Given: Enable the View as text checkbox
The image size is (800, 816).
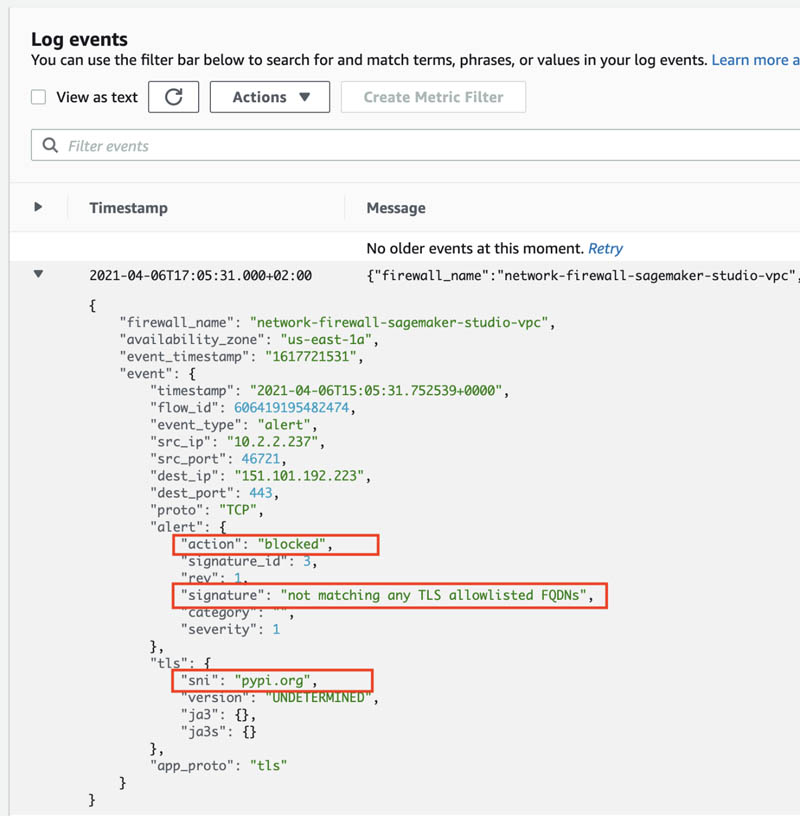Looking at the screenshot, I should tap(39, 97).
